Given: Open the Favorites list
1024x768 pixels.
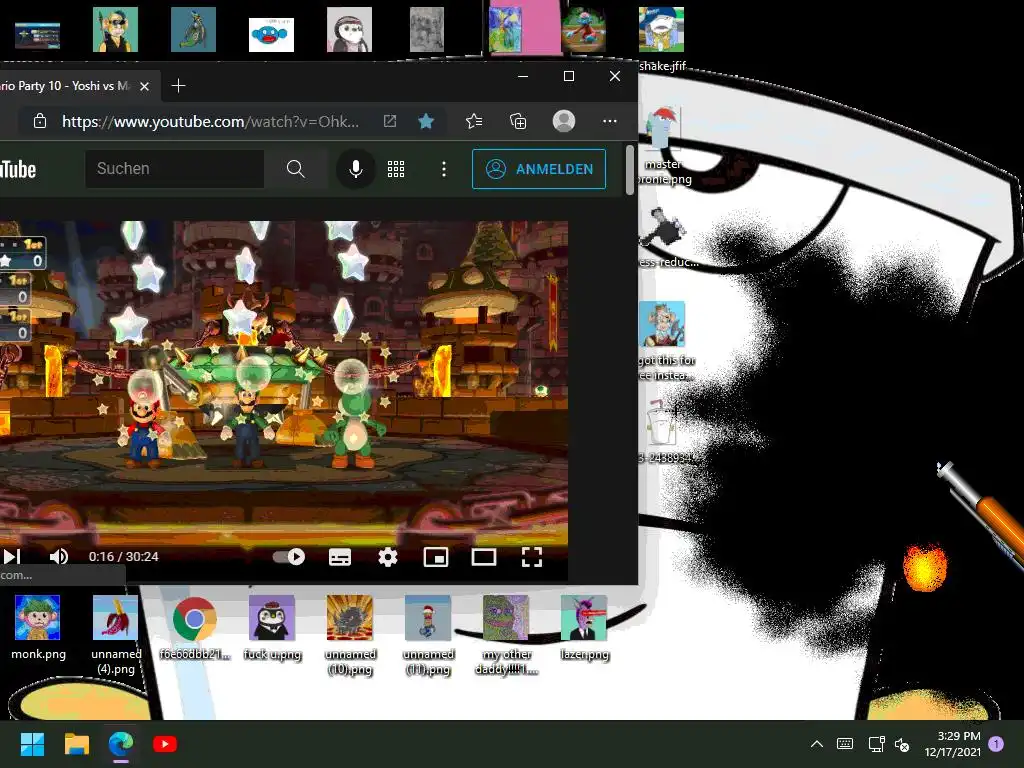Looking at the screenshot, I should point(474,121).
